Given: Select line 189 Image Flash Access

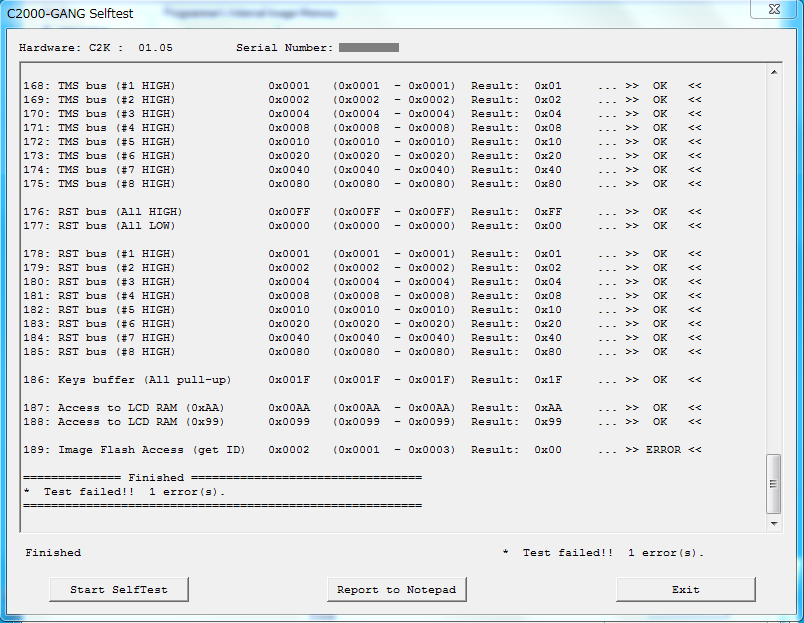Looking at the screenshot, I should click(362, 450).
